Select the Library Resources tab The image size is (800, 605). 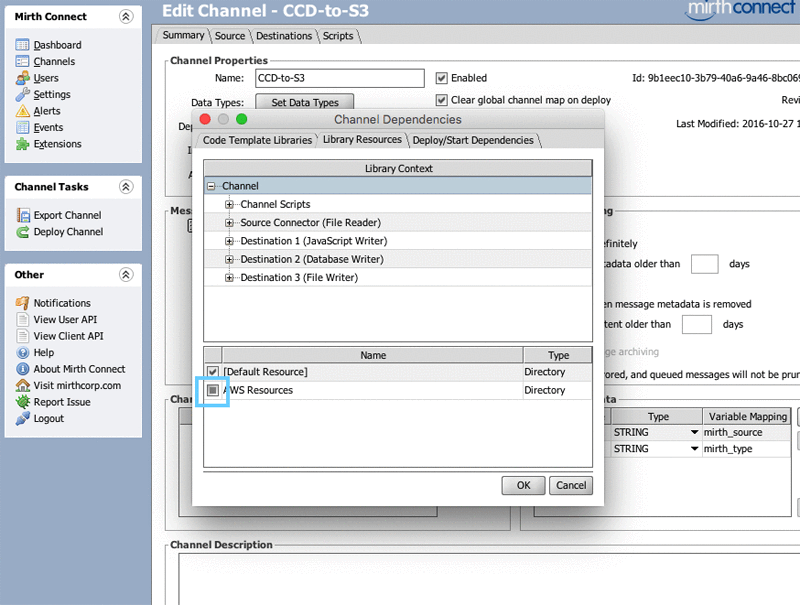pyautogui.click(x=362, y=140)
